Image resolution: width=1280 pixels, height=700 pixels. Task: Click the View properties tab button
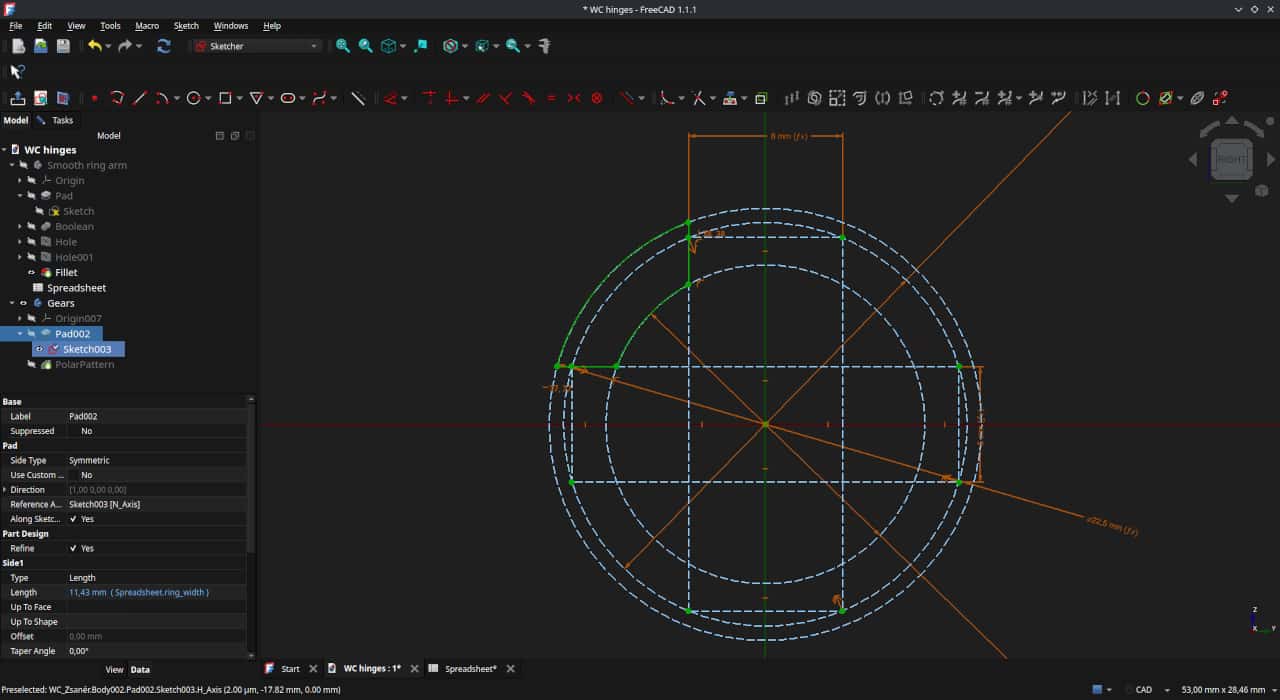pyautogui.click(x=114, y=670)
